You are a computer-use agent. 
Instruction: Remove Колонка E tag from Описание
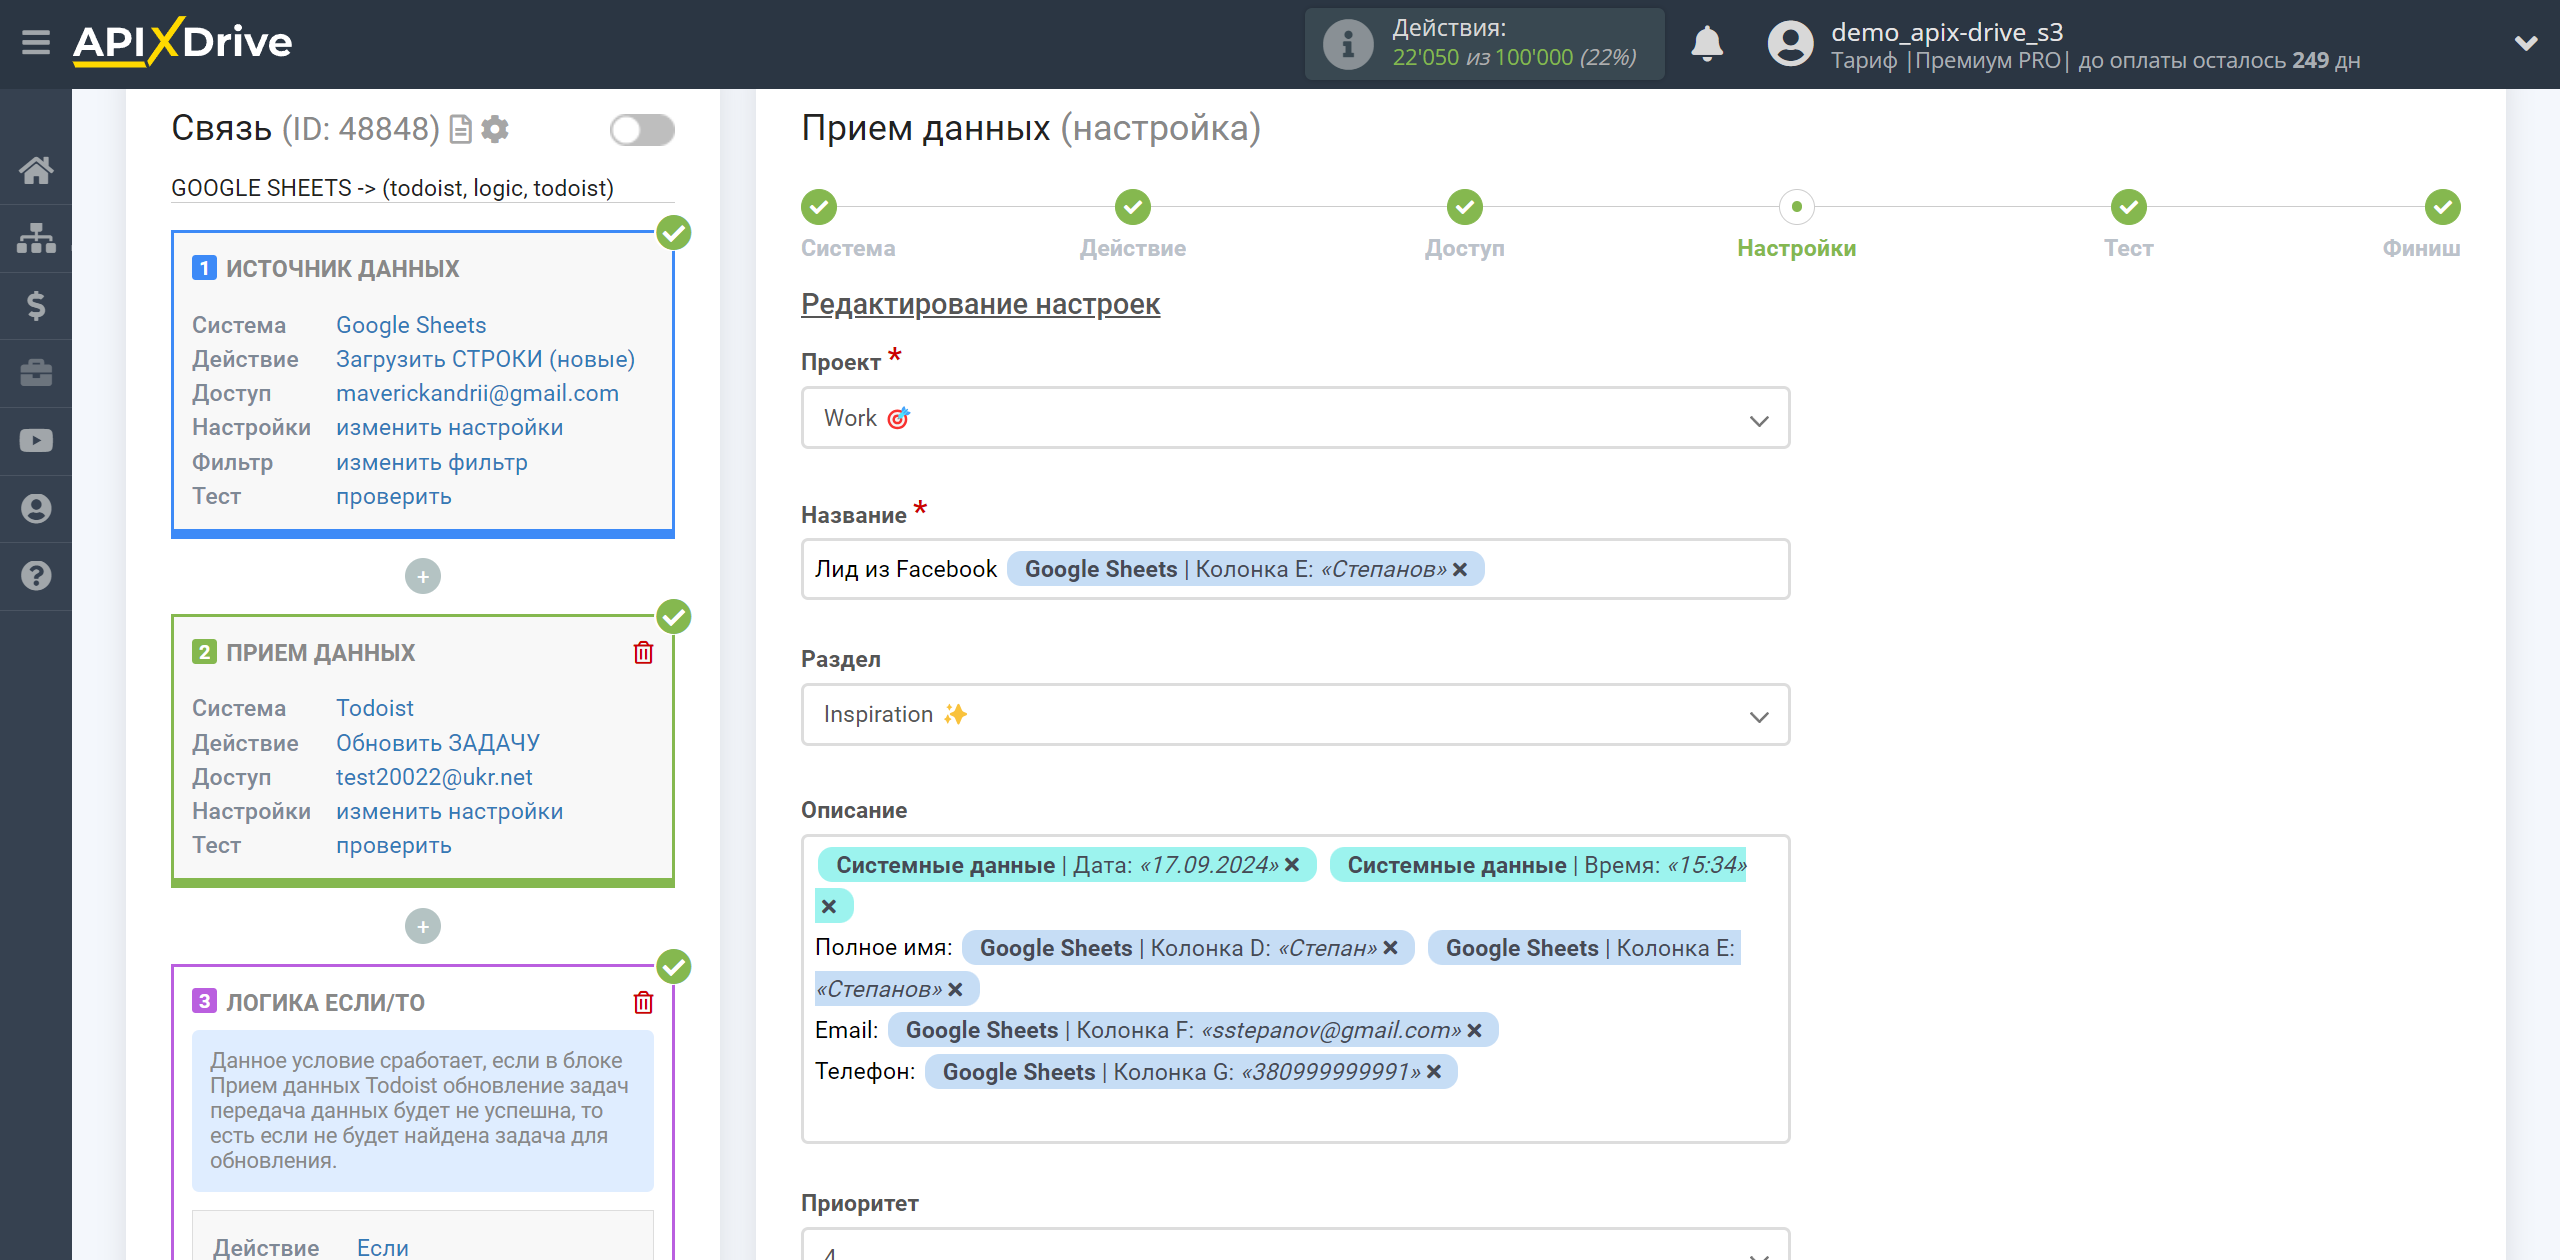pos(955,989)
